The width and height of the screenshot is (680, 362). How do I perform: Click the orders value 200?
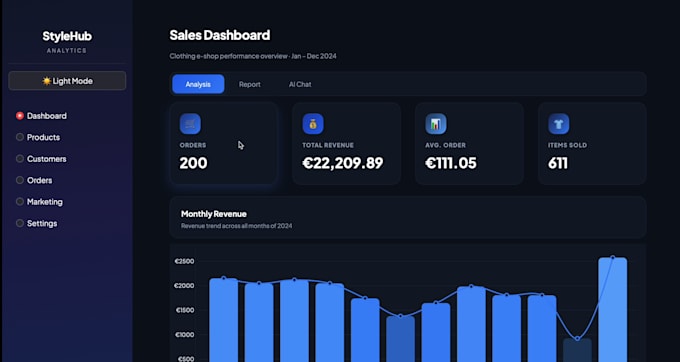click(193, 163)
